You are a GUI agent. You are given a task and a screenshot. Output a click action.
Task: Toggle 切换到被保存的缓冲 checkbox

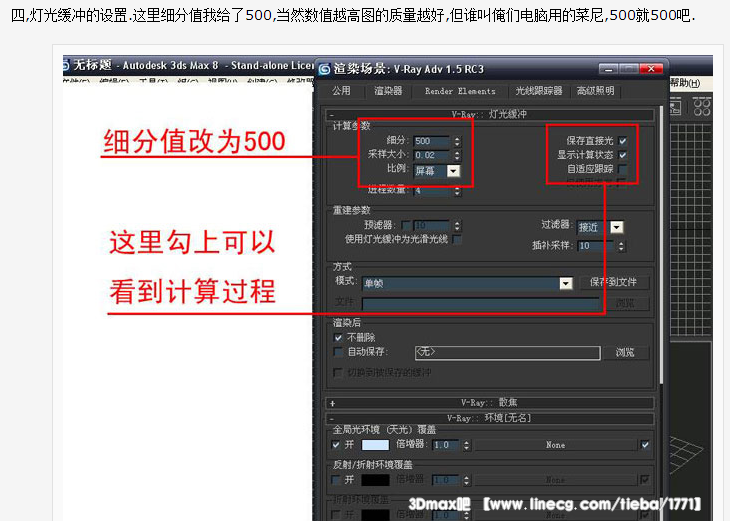338,372
